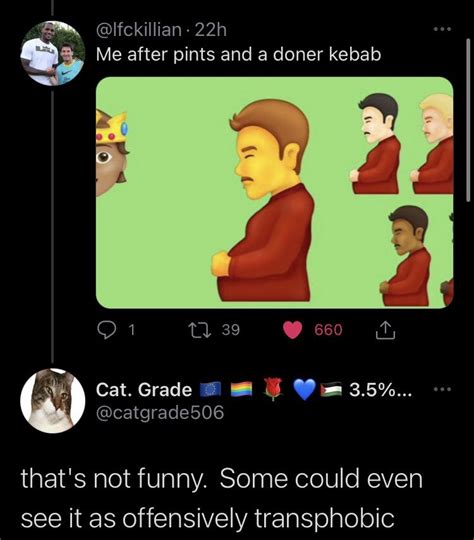Click the retweet count 39
This screenshot has height=540, width=474.
231,330
